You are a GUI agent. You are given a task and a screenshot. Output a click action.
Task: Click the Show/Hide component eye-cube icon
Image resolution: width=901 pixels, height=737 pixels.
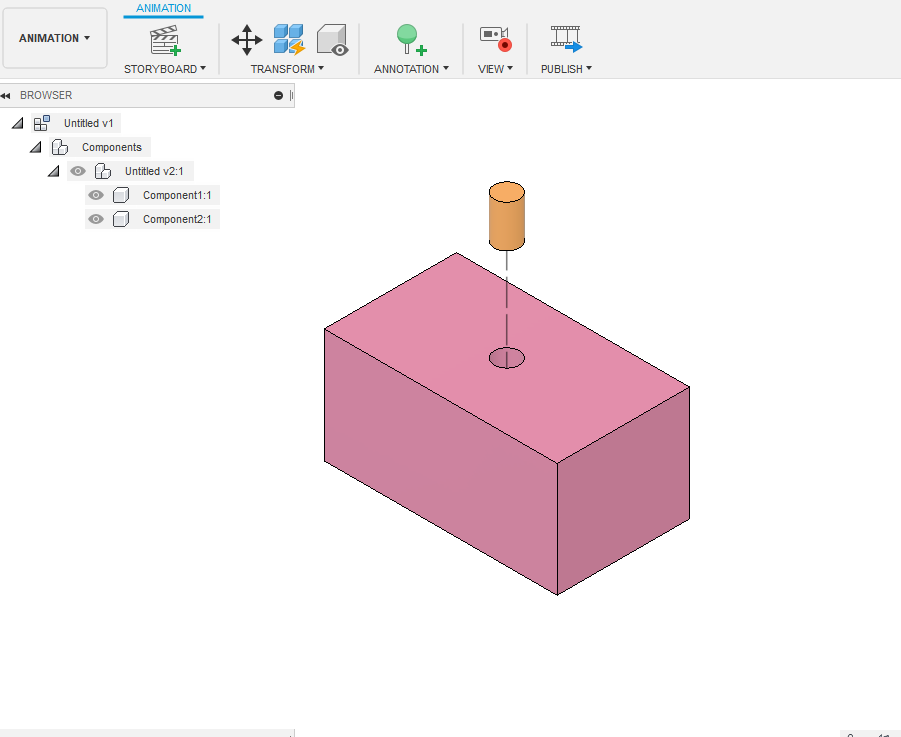pos(332,40)
